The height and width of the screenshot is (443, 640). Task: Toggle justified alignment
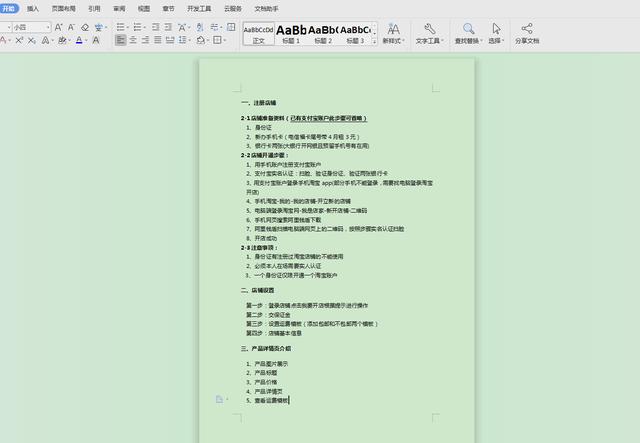pos(158,40)
